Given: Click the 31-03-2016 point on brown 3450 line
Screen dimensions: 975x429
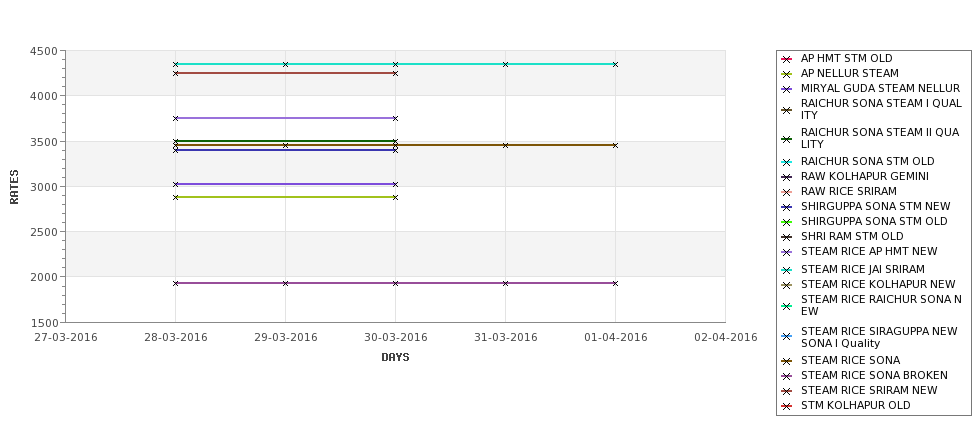Looking at the screenshot, I should point(506,145).
